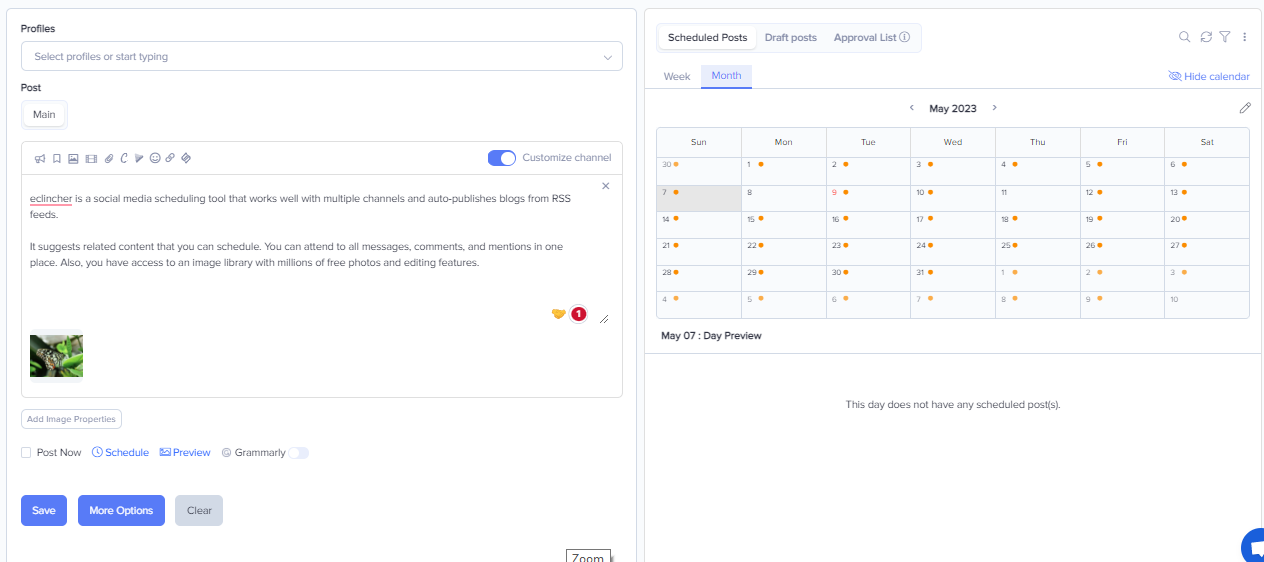
Task: Go to next month in calendar
Action: pyautogui.click(x=994, y=108)
